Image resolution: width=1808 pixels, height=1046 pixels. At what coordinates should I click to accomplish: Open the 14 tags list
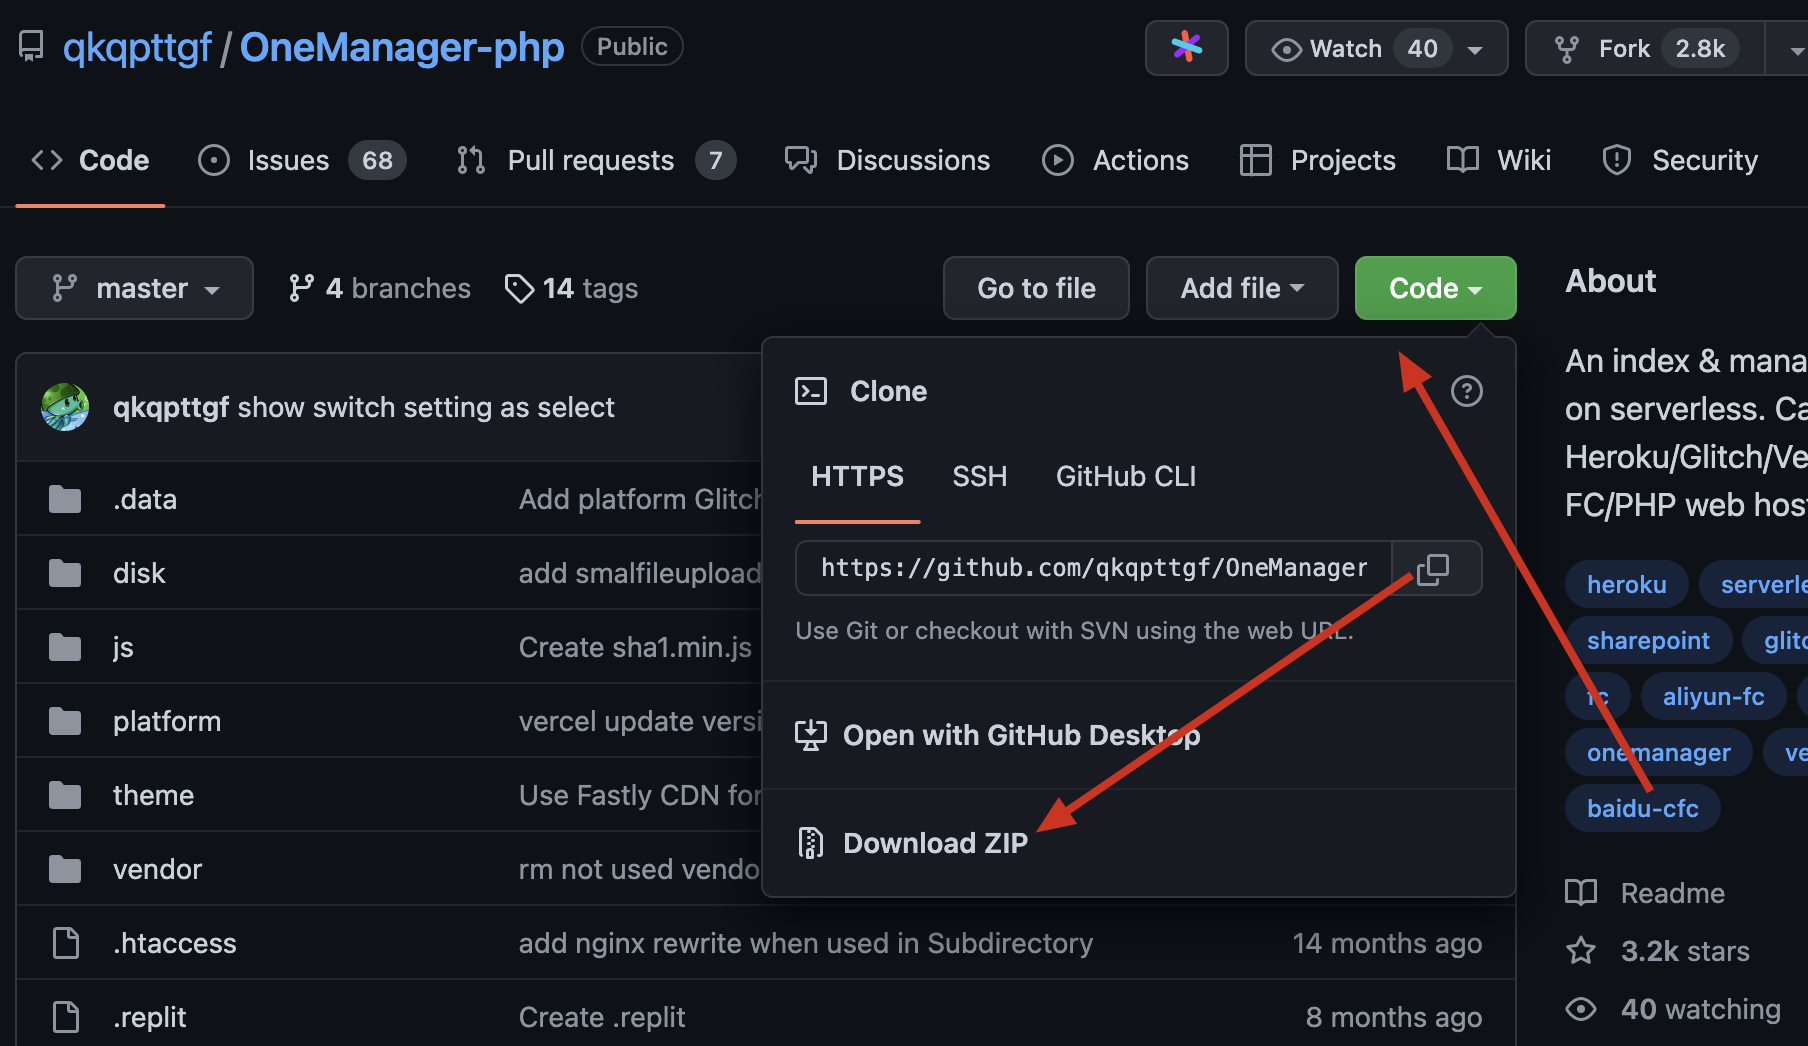[x=572, y=289]
